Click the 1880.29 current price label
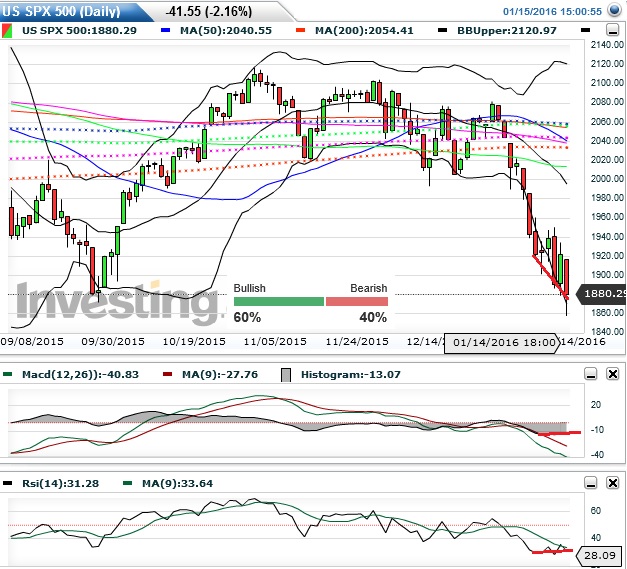 (604, 294)
